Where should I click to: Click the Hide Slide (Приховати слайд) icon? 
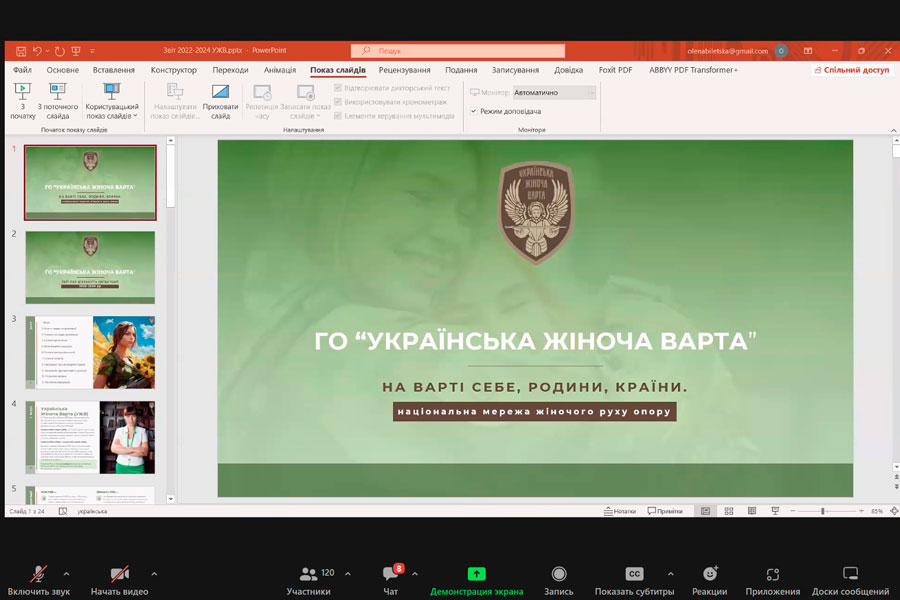click(x=220, y=98)
